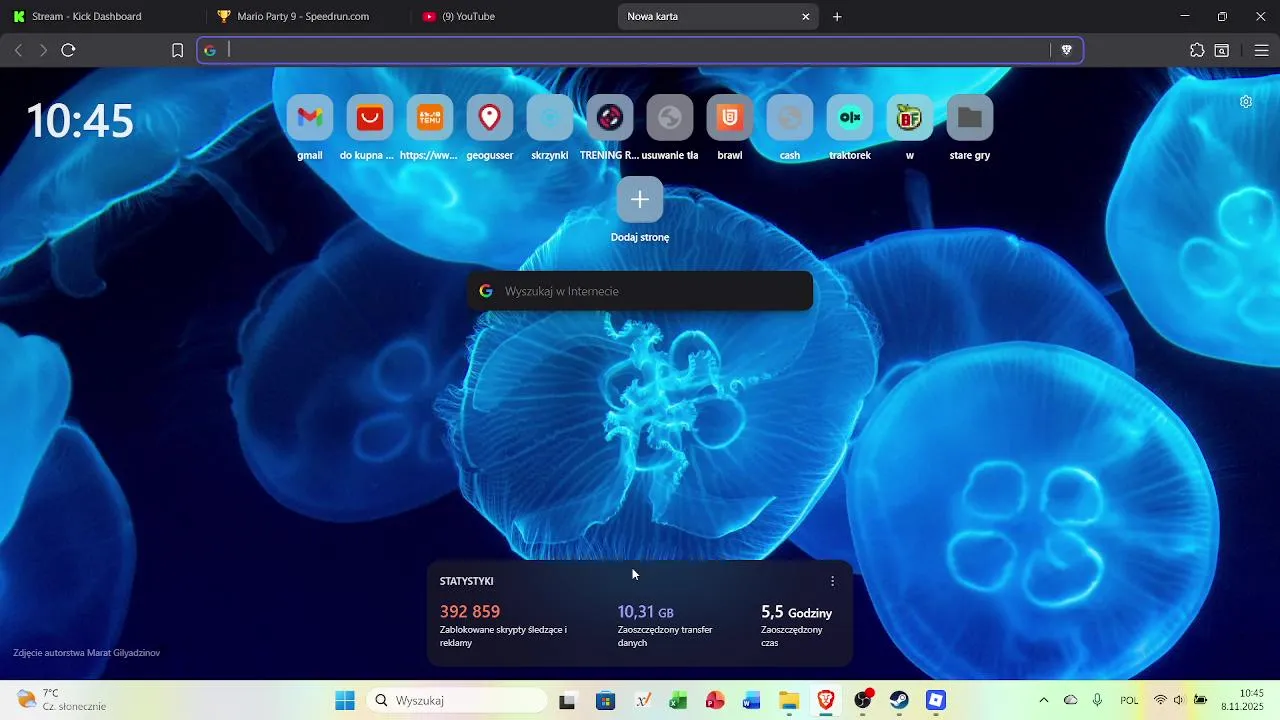Open OBS Studio from the taskbar
1280x720 pixels.
tap(863, 700)
